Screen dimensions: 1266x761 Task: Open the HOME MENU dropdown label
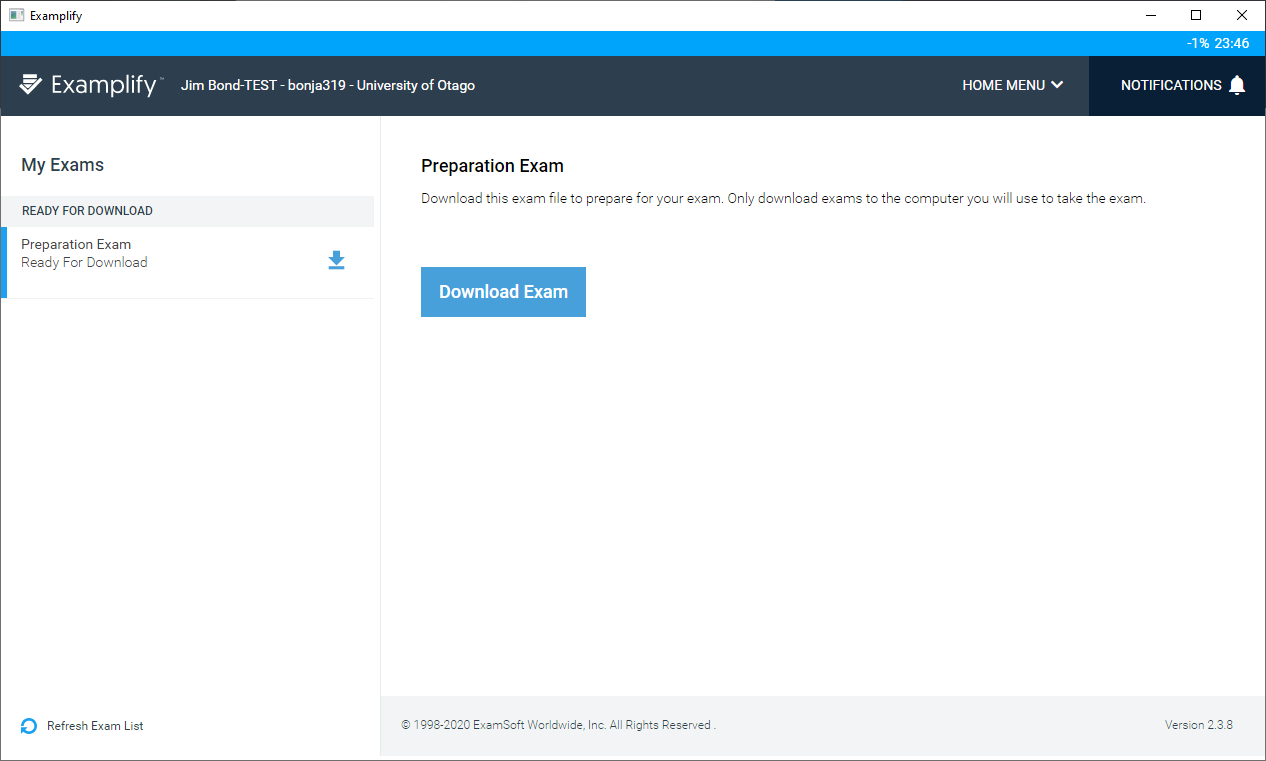(1003, 85)
